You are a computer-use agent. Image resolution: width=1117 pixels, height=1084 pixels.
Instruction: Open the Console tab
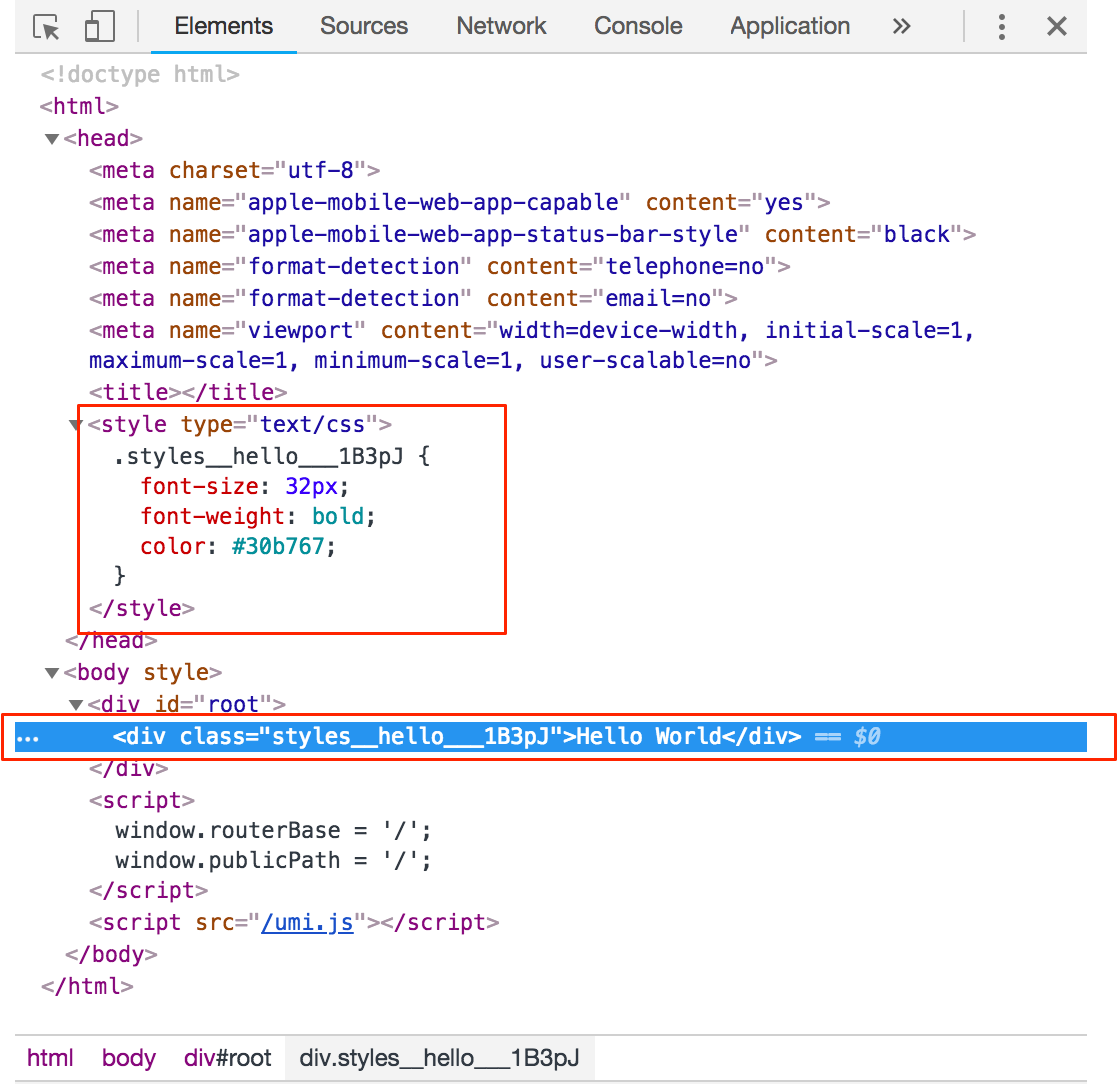[638, 26]
